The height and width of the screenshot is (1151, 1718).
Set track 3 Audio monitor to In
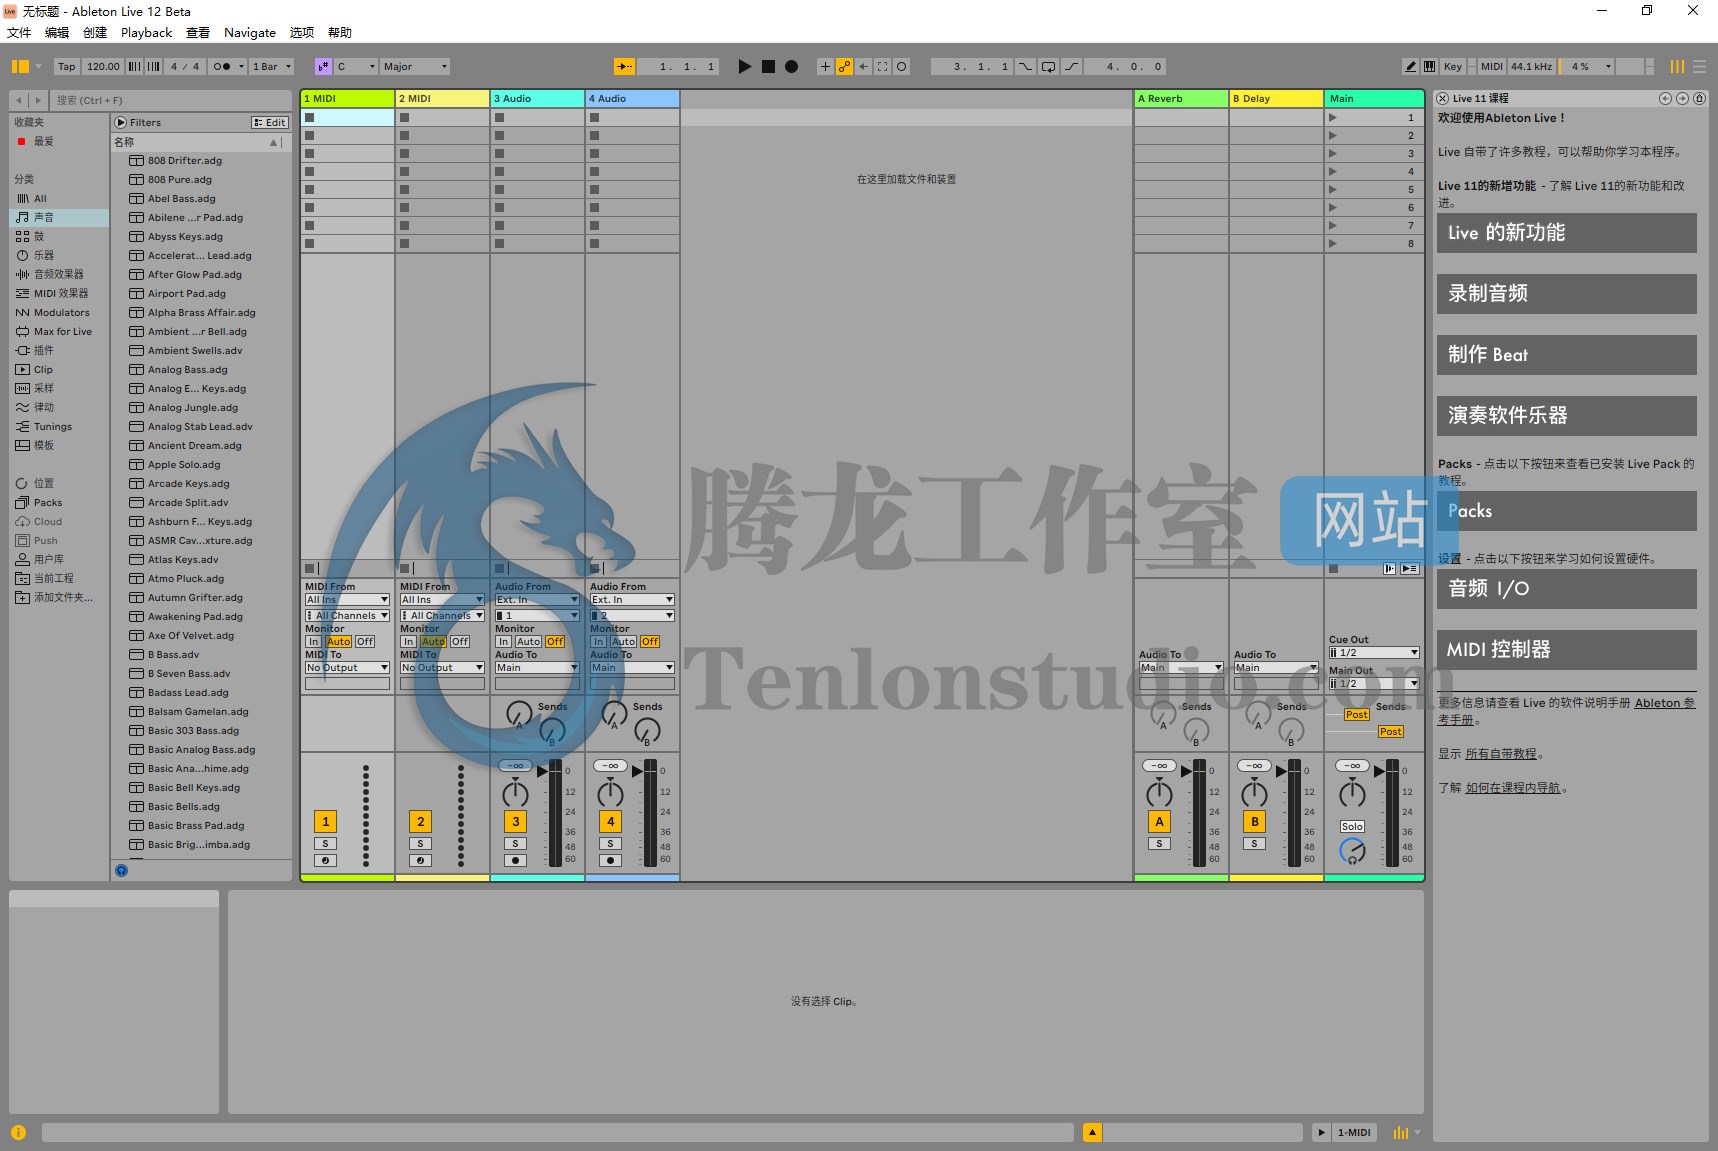click(x=504, y=642)
